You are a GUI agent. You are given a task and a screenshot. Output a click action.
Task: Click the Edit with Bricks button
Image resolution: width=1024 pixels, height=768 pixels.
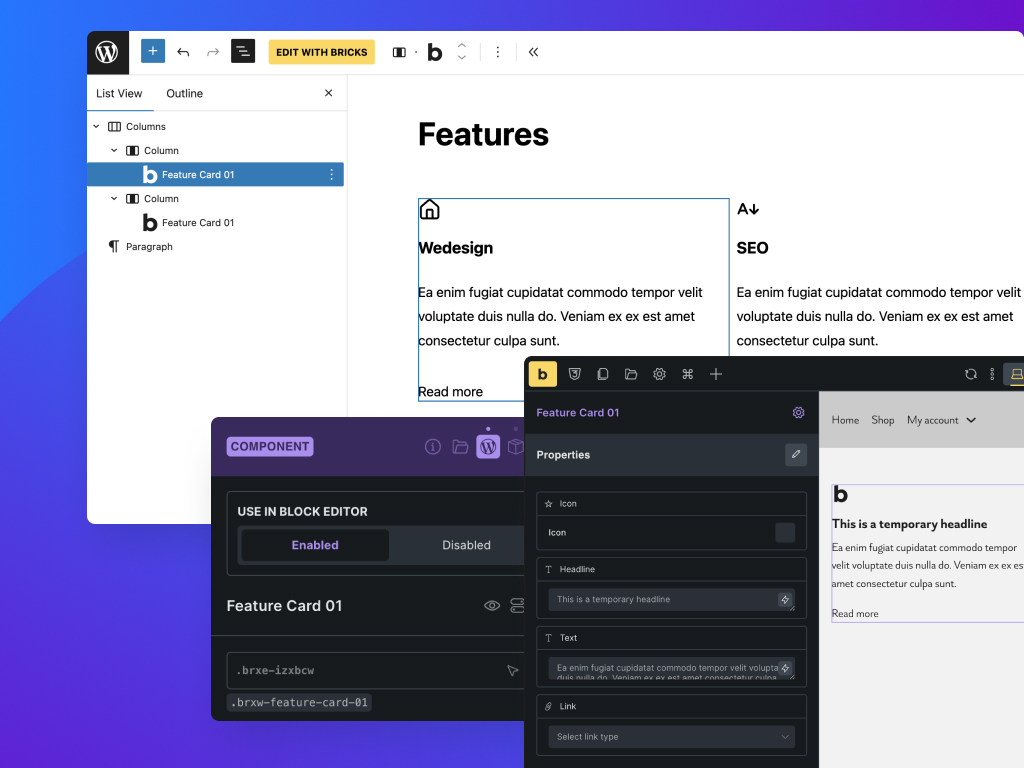(321, 52)
